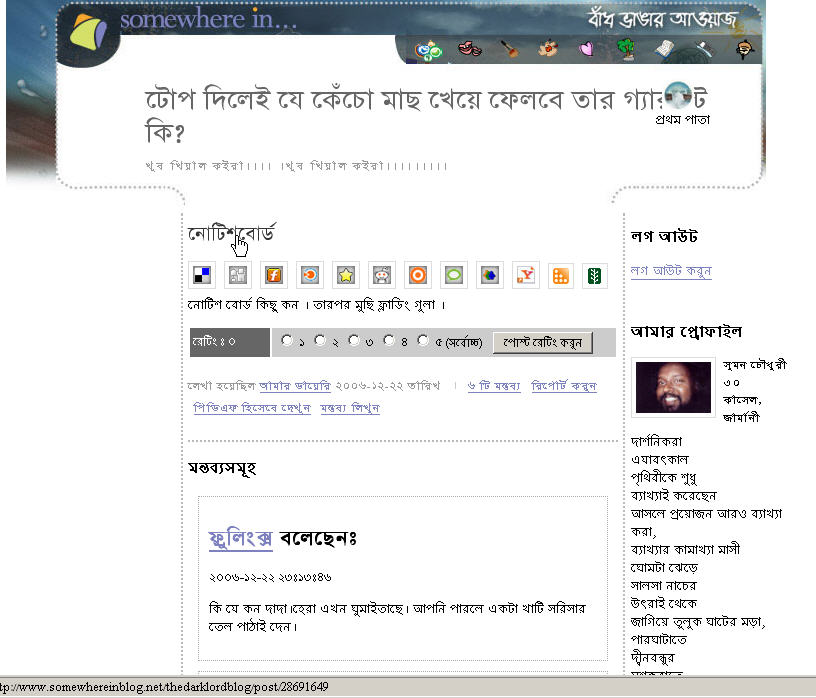This screenshot has height=698, width=816.
Task: Click the green speech bubble Technorati icon
Action: click(454, 275)
